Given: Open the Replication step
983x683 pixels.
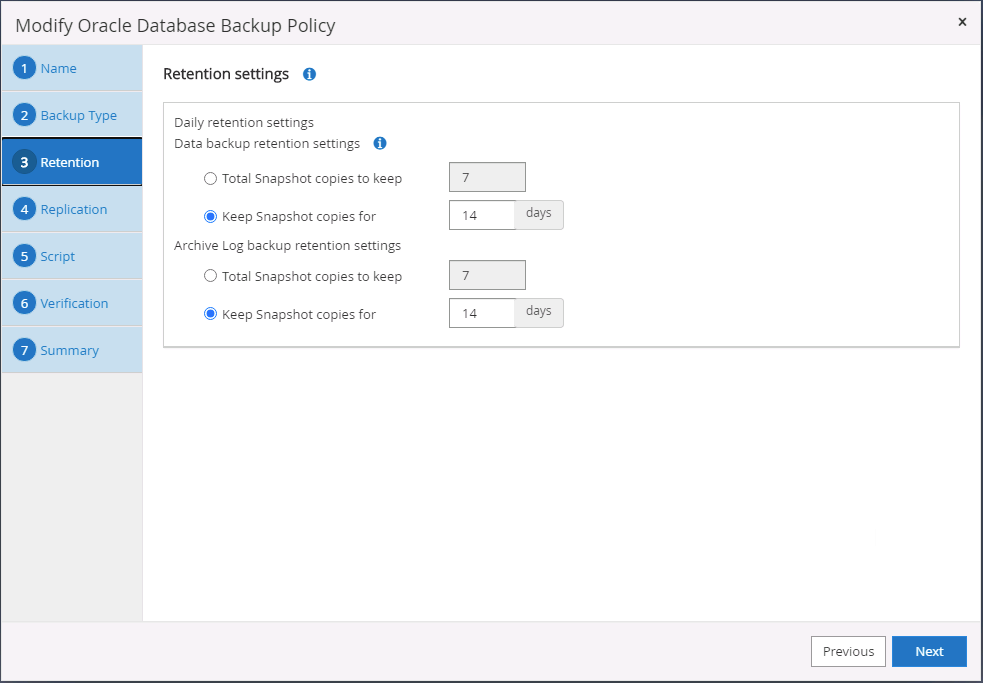Looking at the screenshot, I should click(x=74, y=209).
